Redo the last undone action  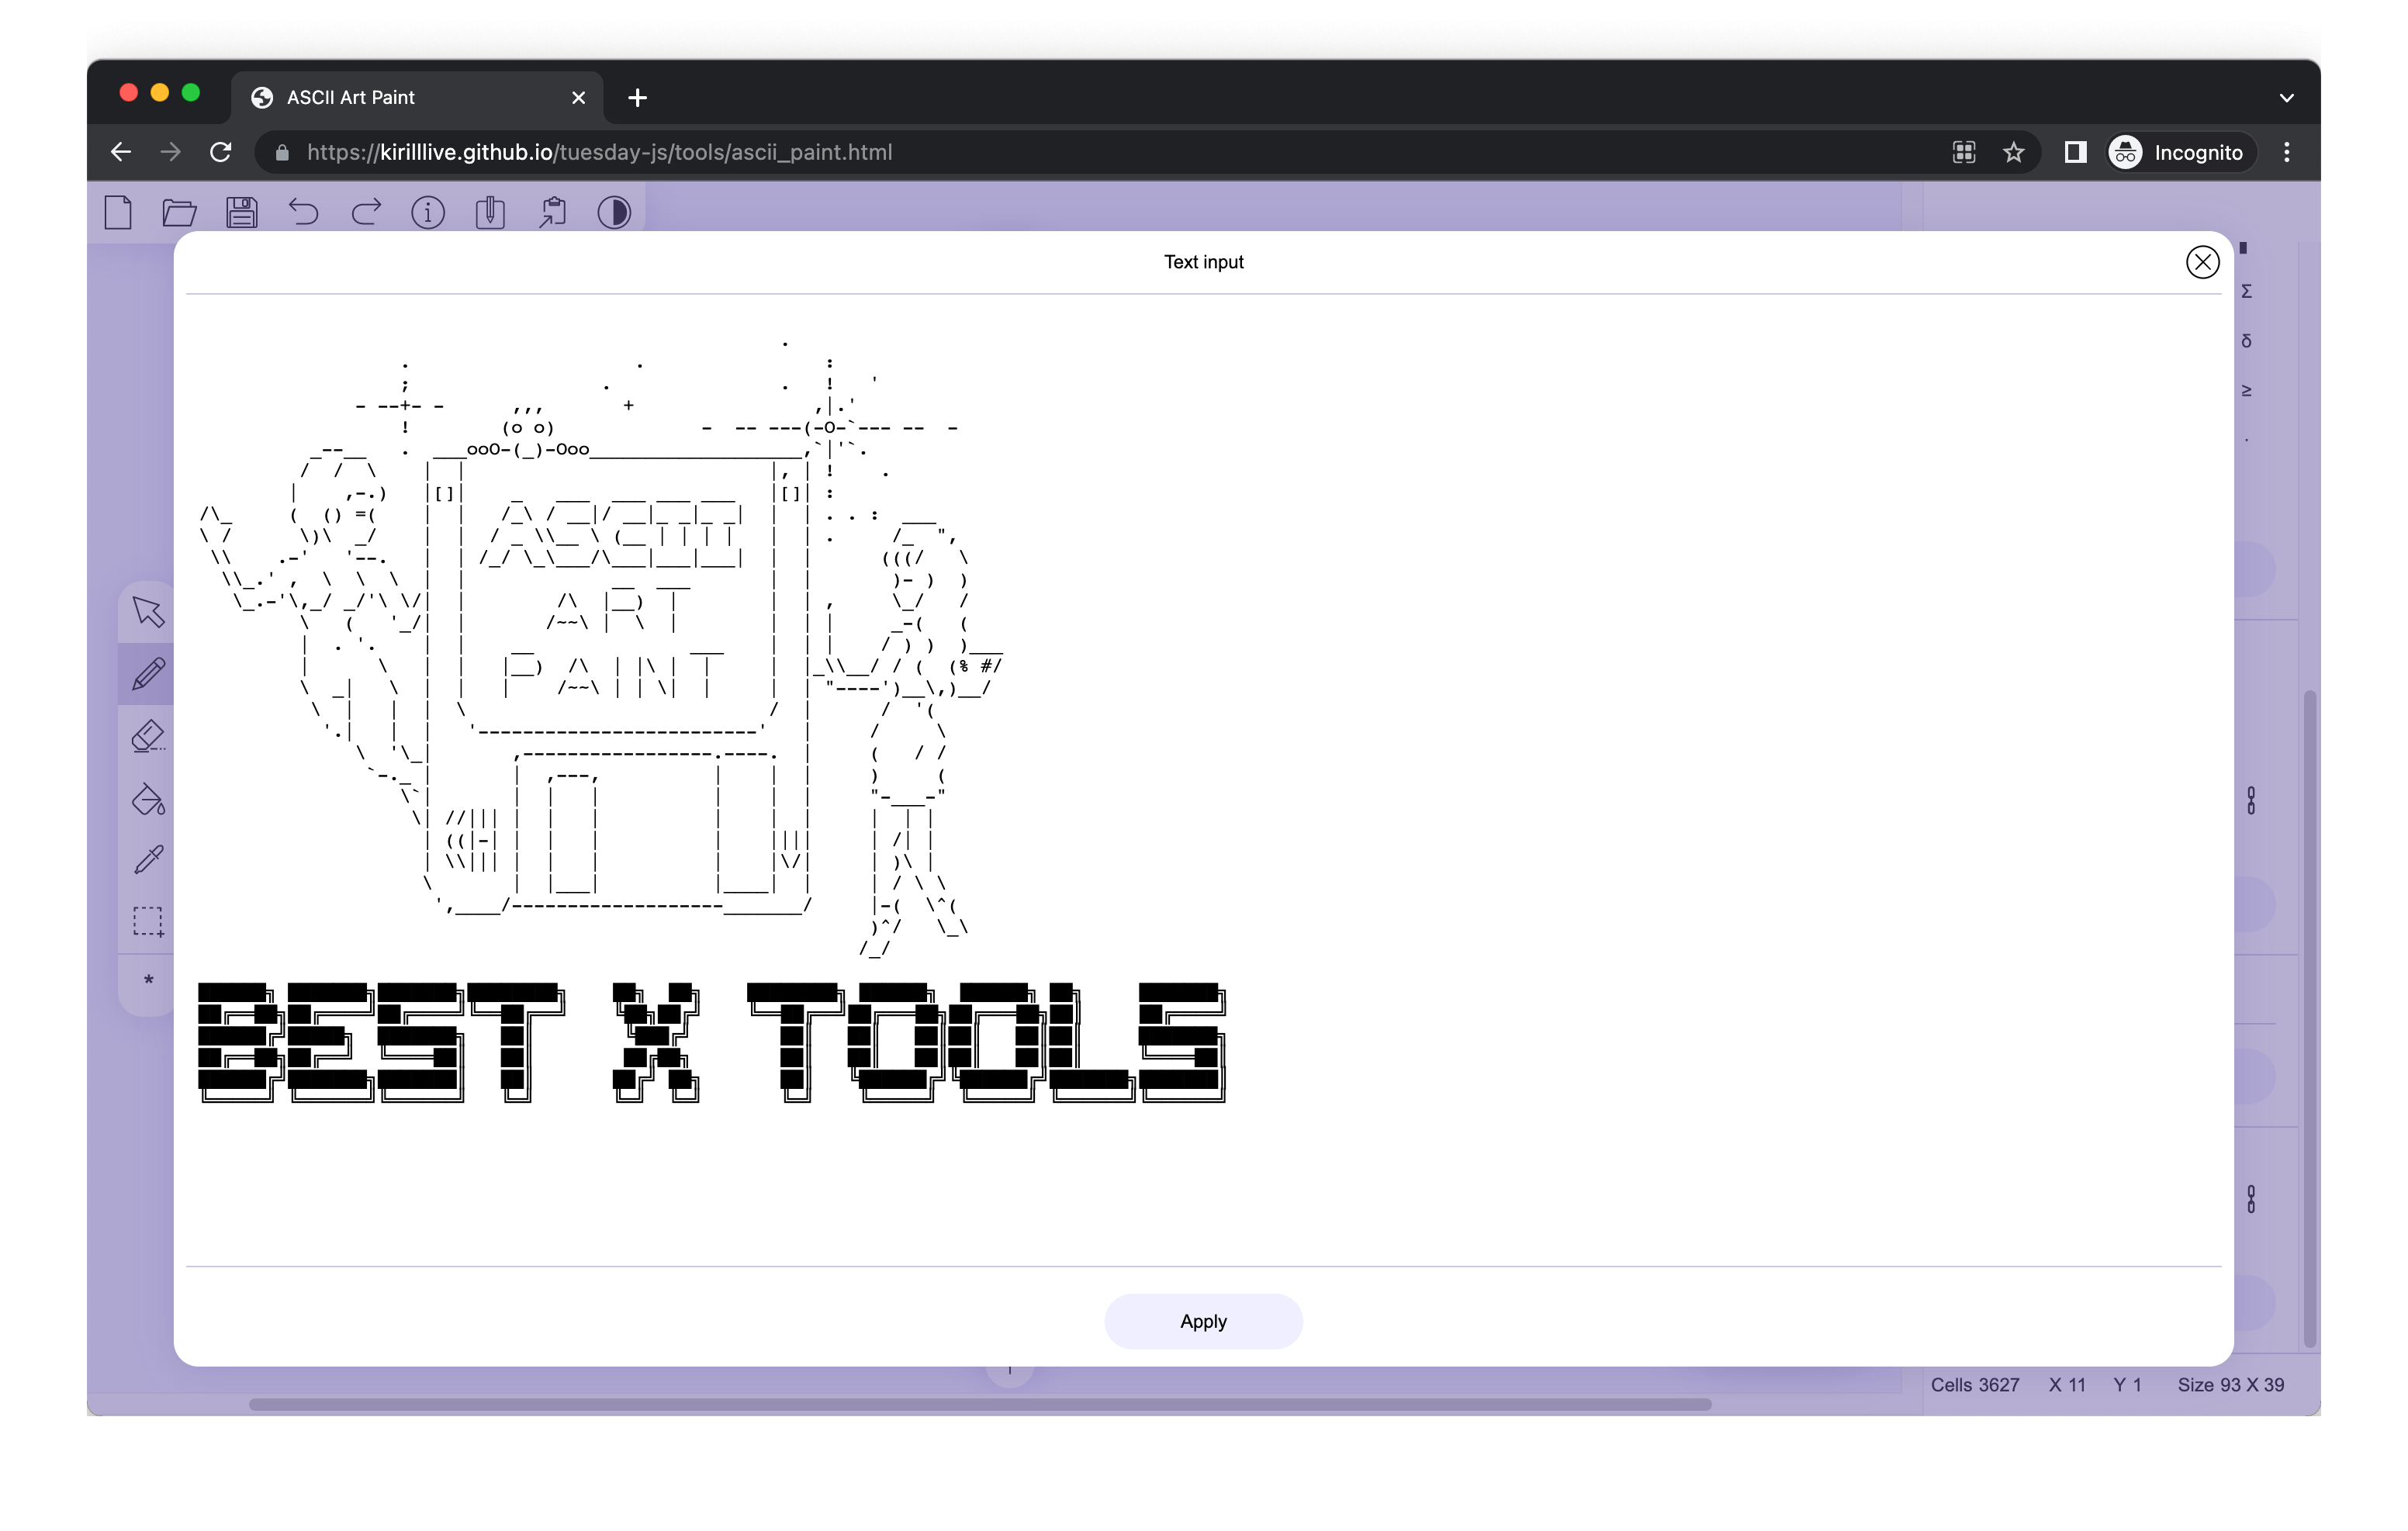tap(366, 212)
